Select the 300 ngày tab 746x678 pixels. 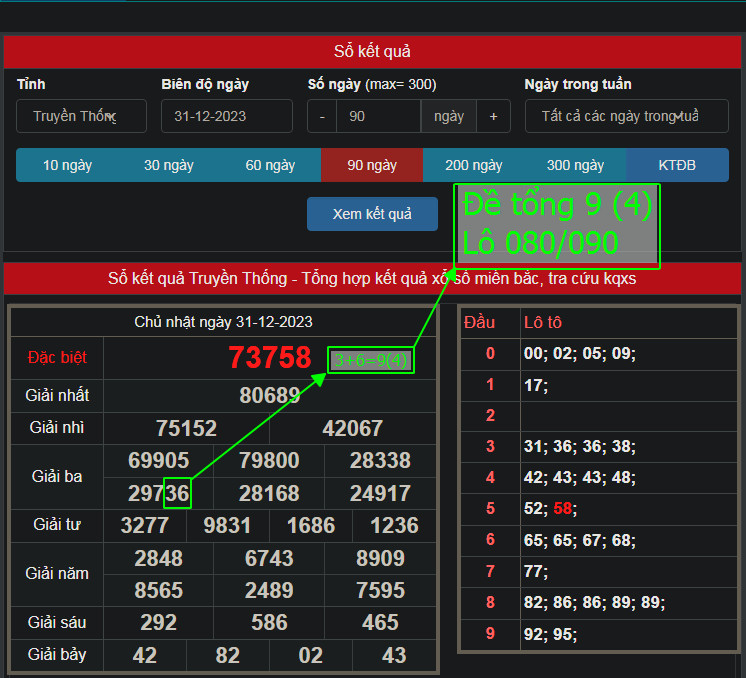[575, 165]
